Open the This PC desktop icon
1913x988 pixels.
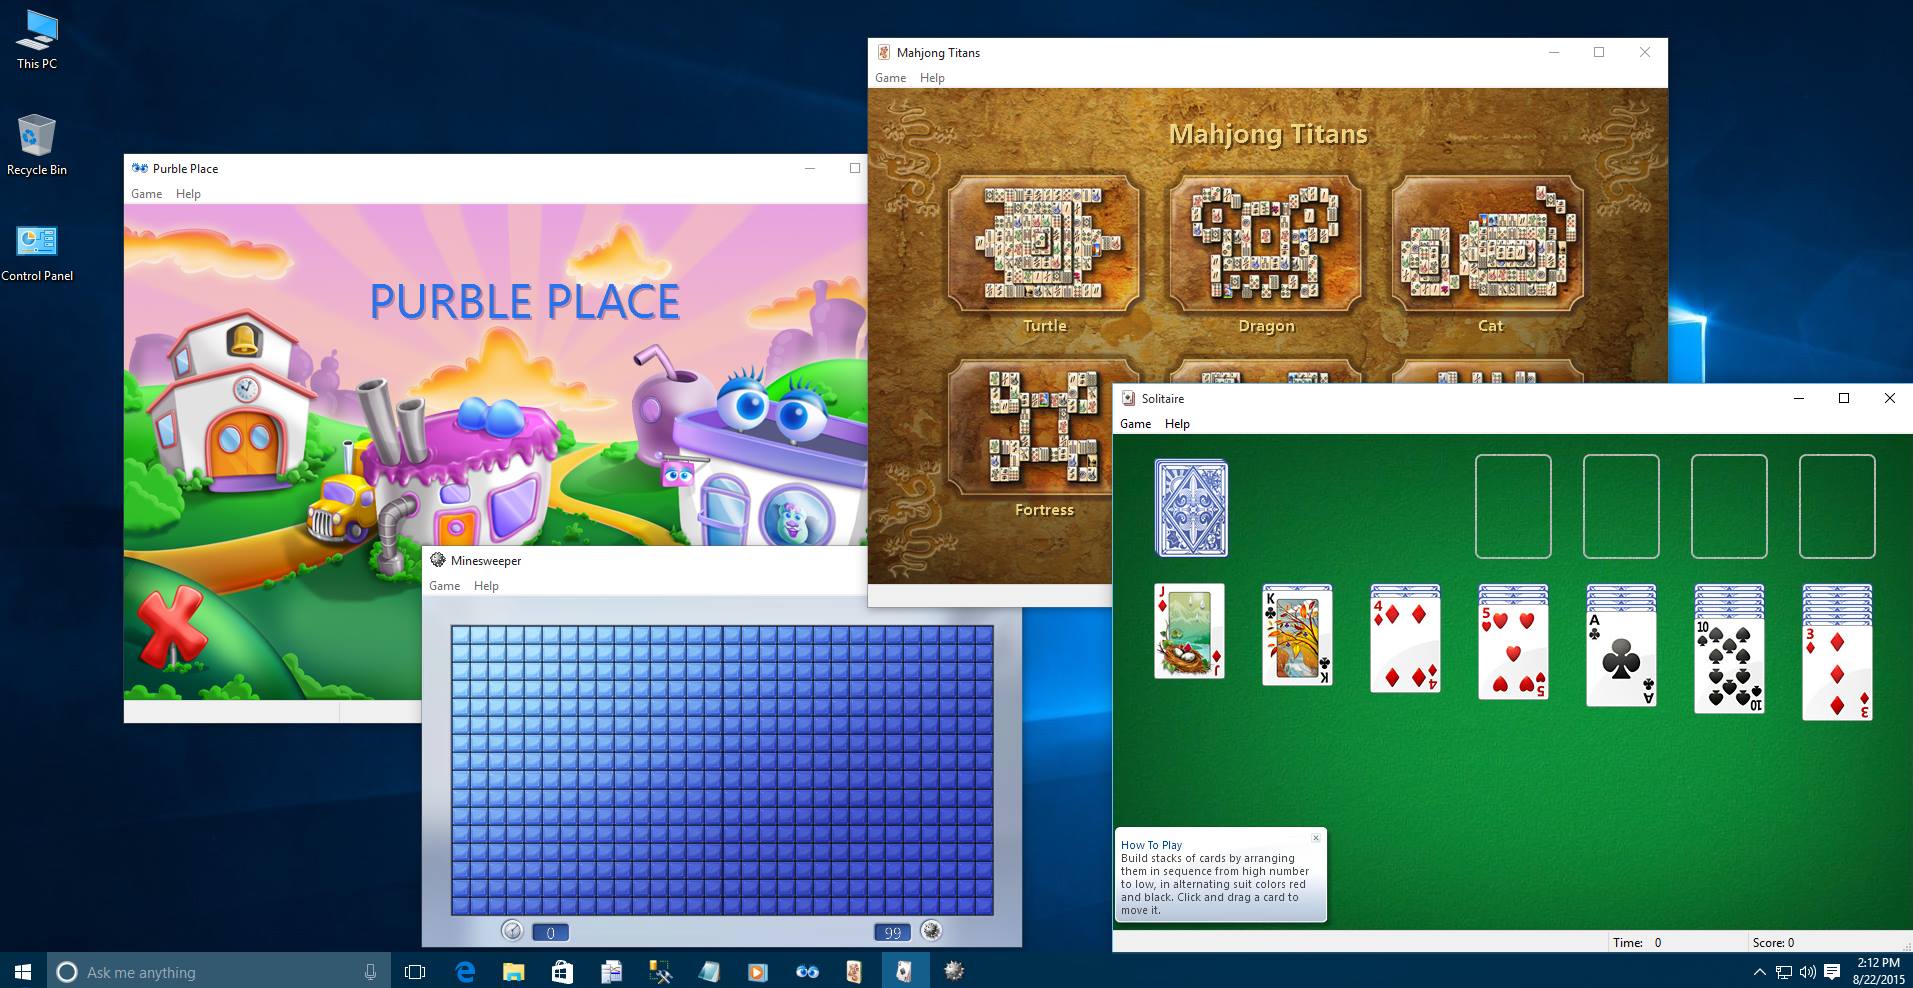click(37, 40)
